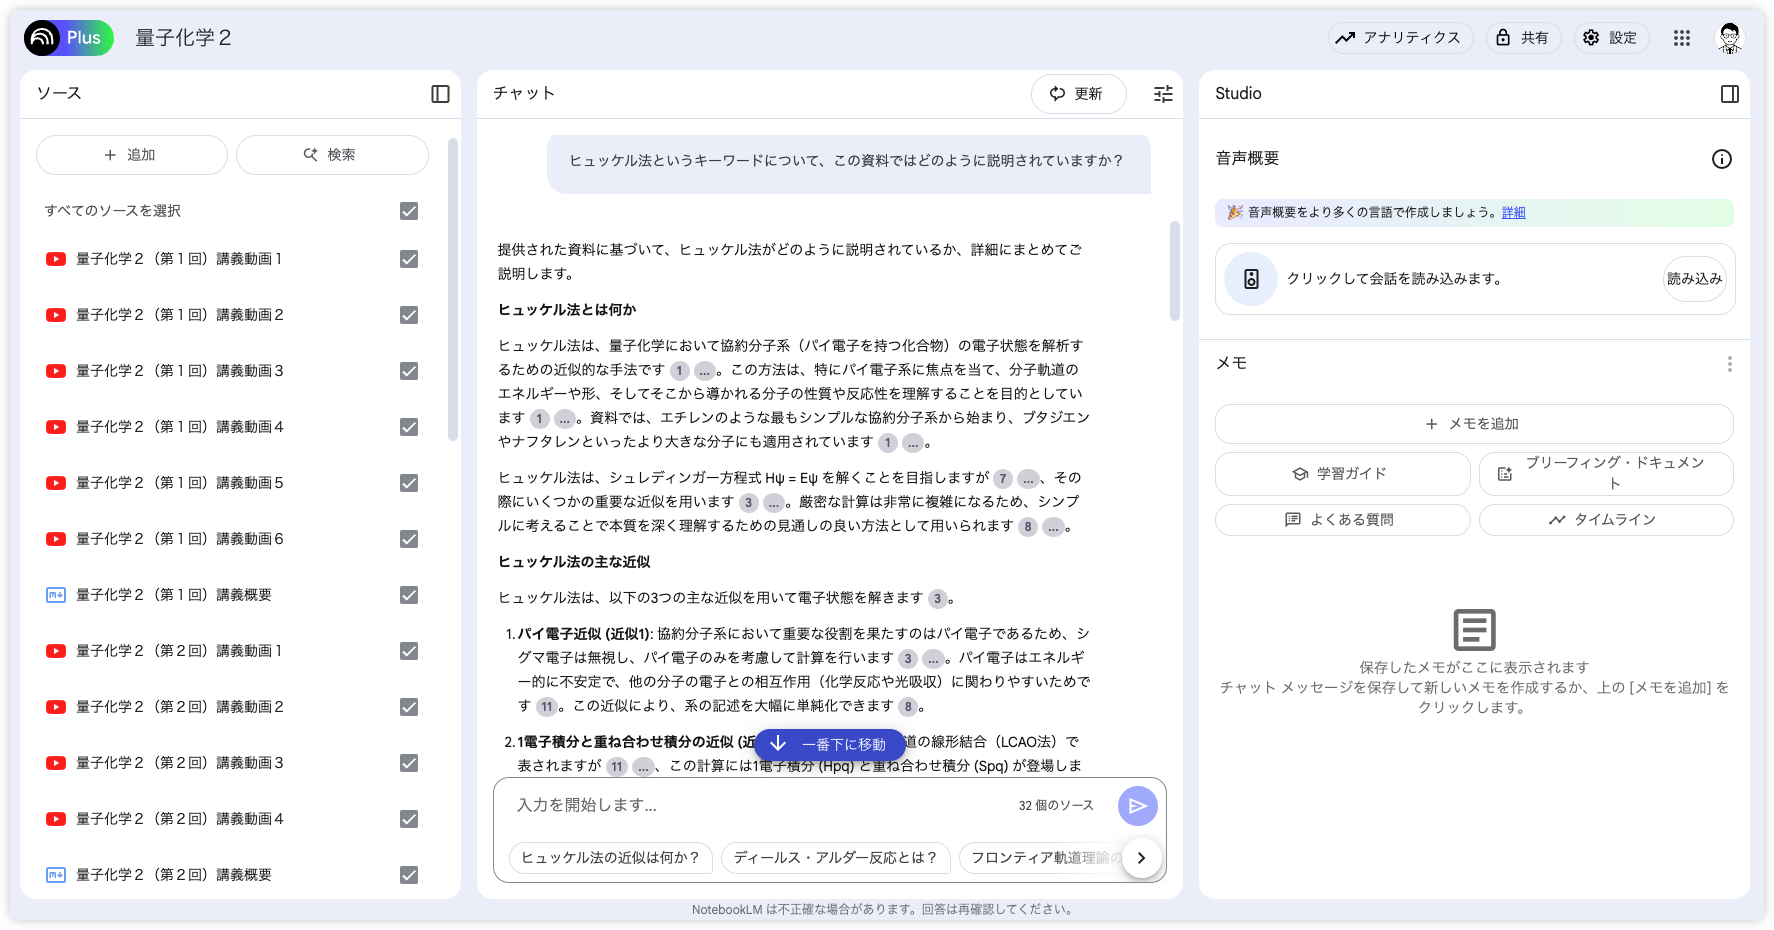The height and width of the screenshot is (930, 1774).
Task: Click the chat panel scrollbar
Action: pyautogui.click(x=1174, y=270)
